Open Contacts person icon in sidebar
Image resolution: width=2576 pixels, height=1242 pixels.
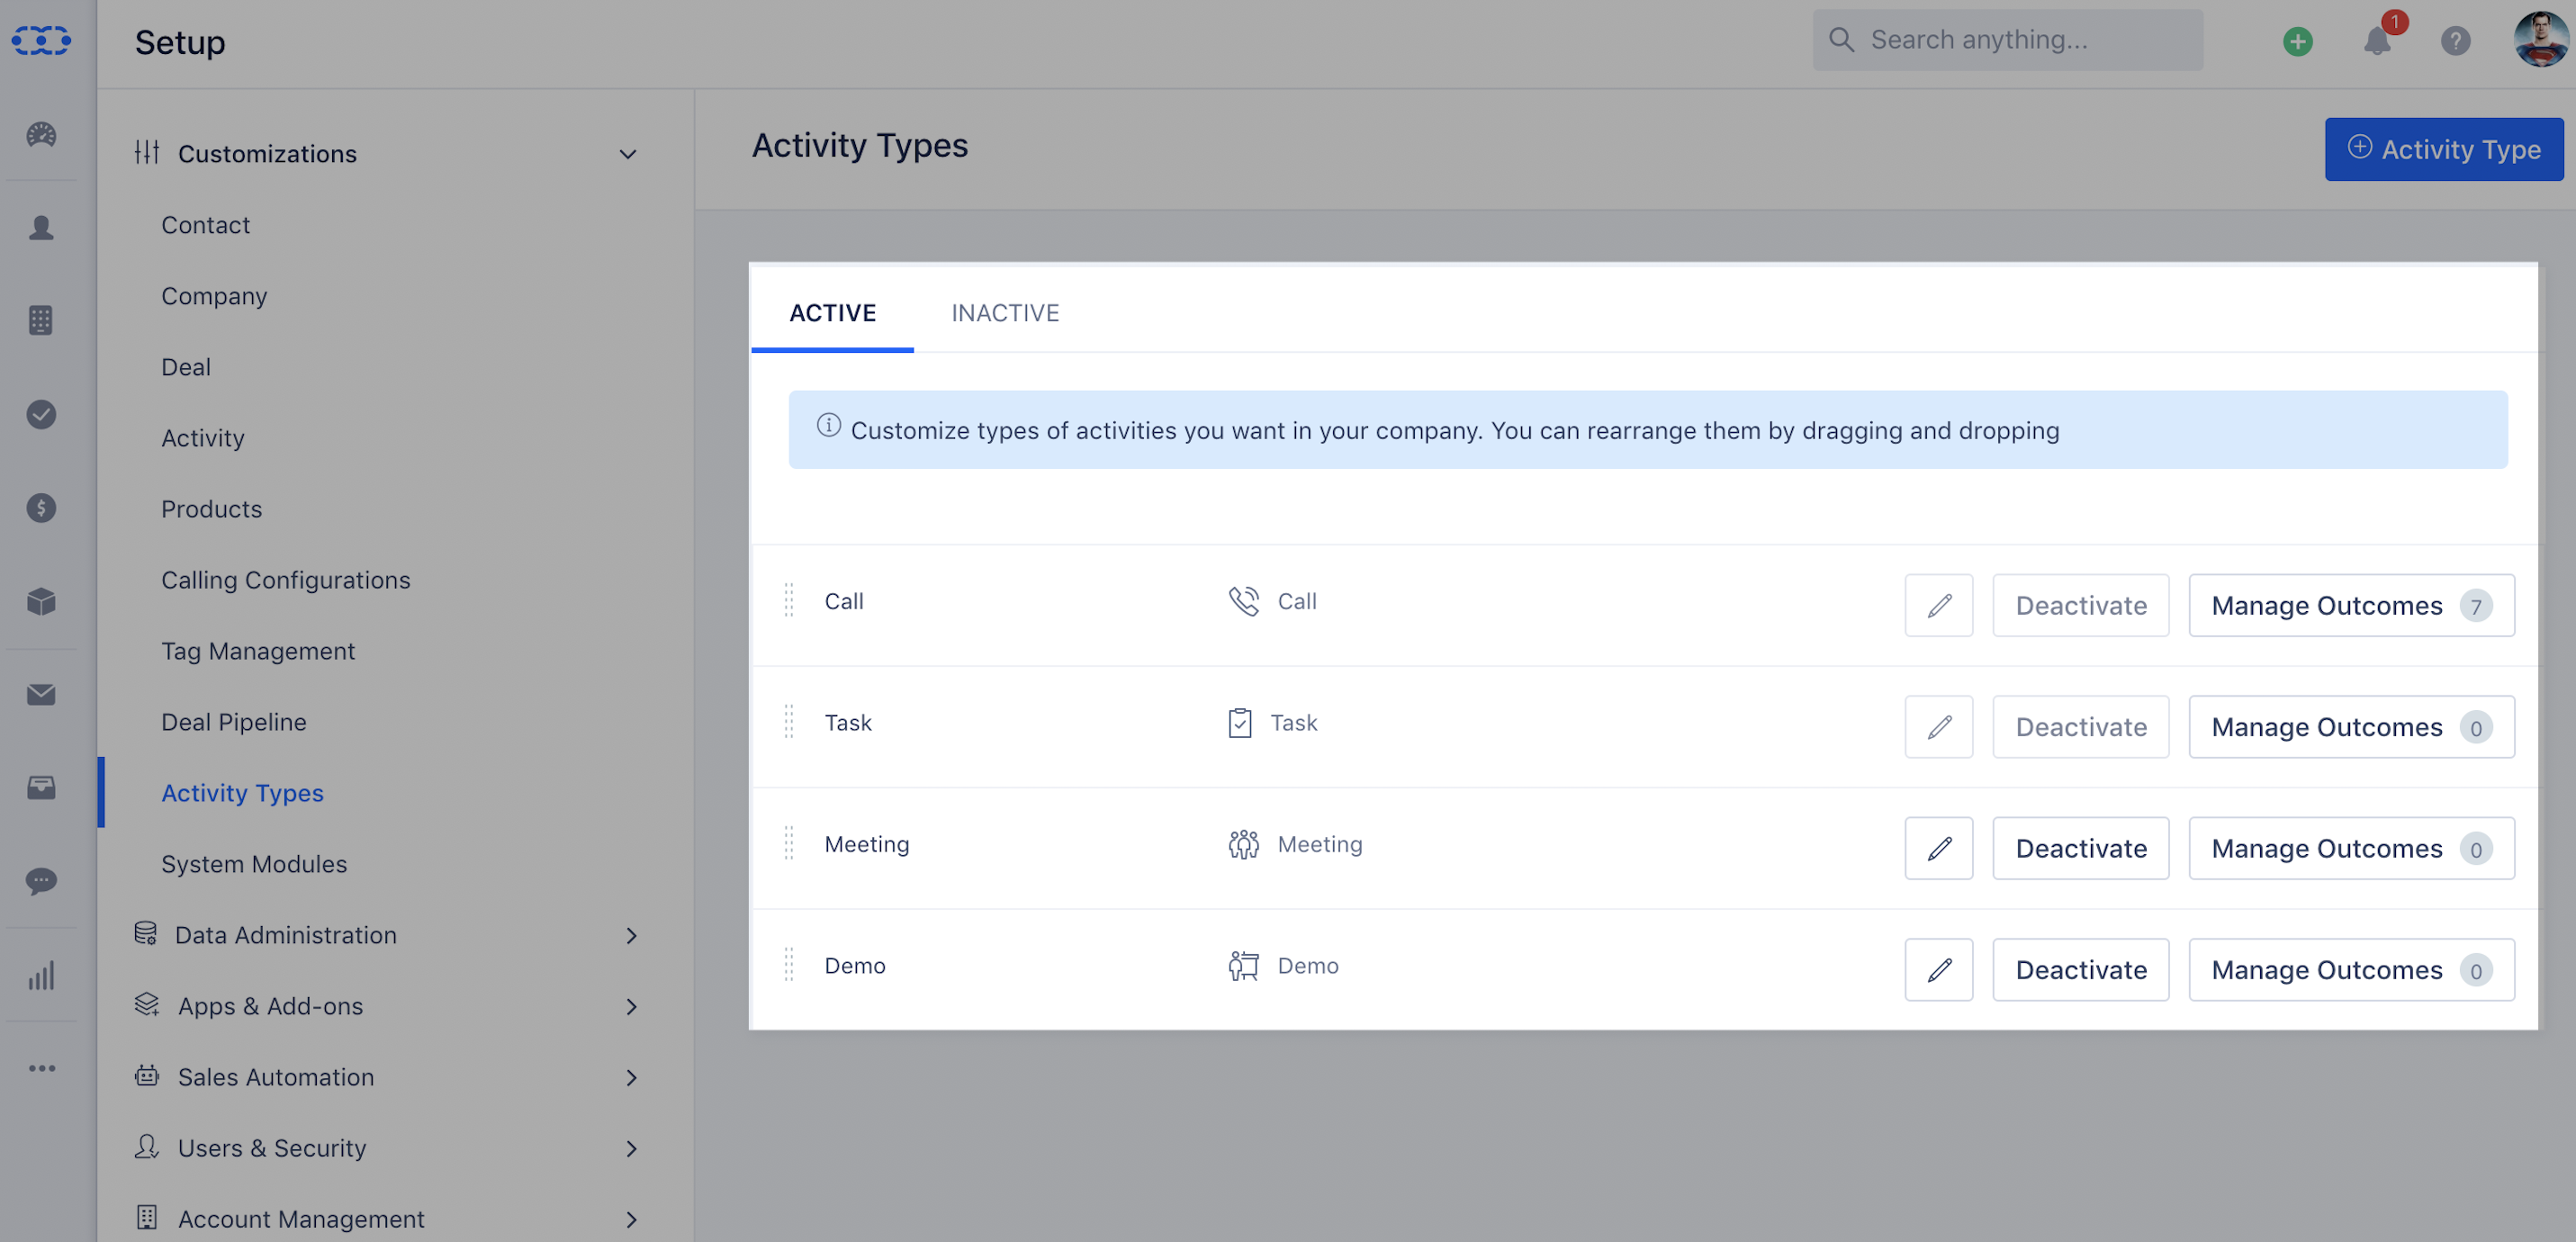point(41,227)
